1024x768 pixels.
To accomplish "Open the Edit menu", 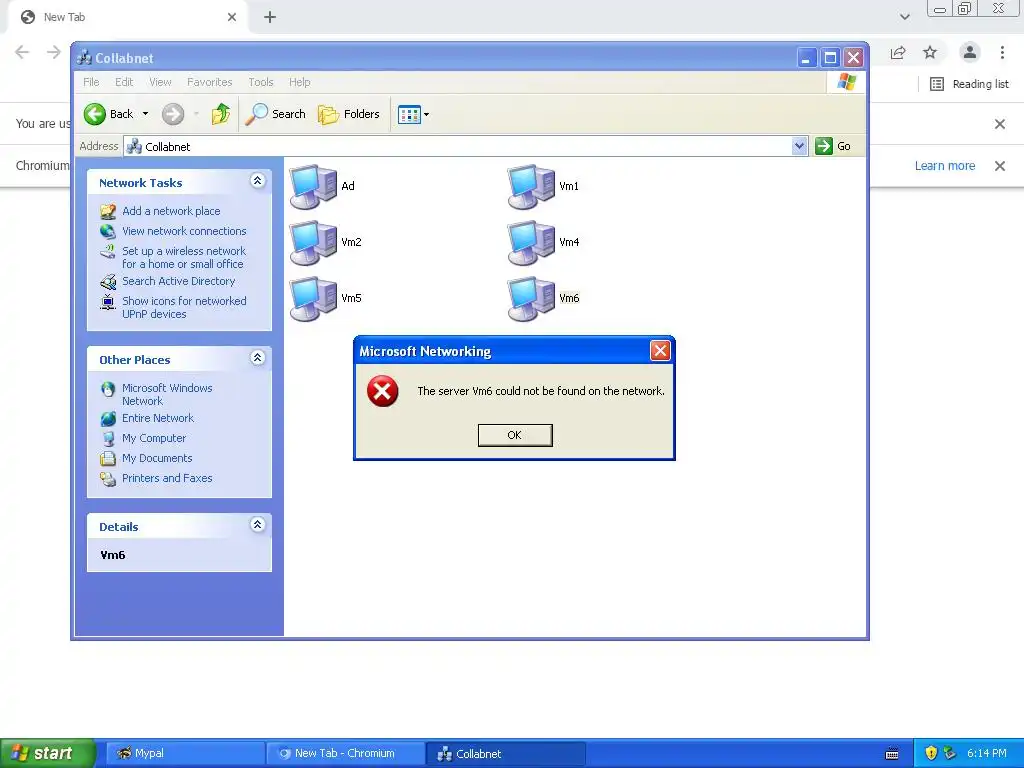I will [x=124, y=82].
